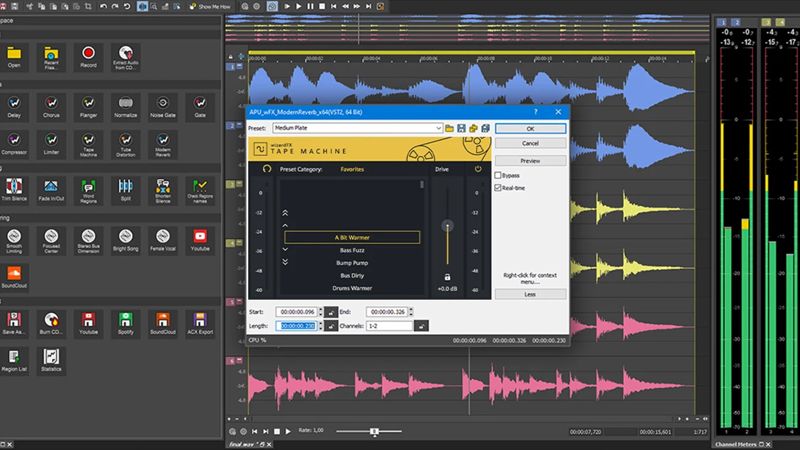Viewport: 800px width, 450px height.
Task: Run the Trim Silence tool
Action: point(14,190)
